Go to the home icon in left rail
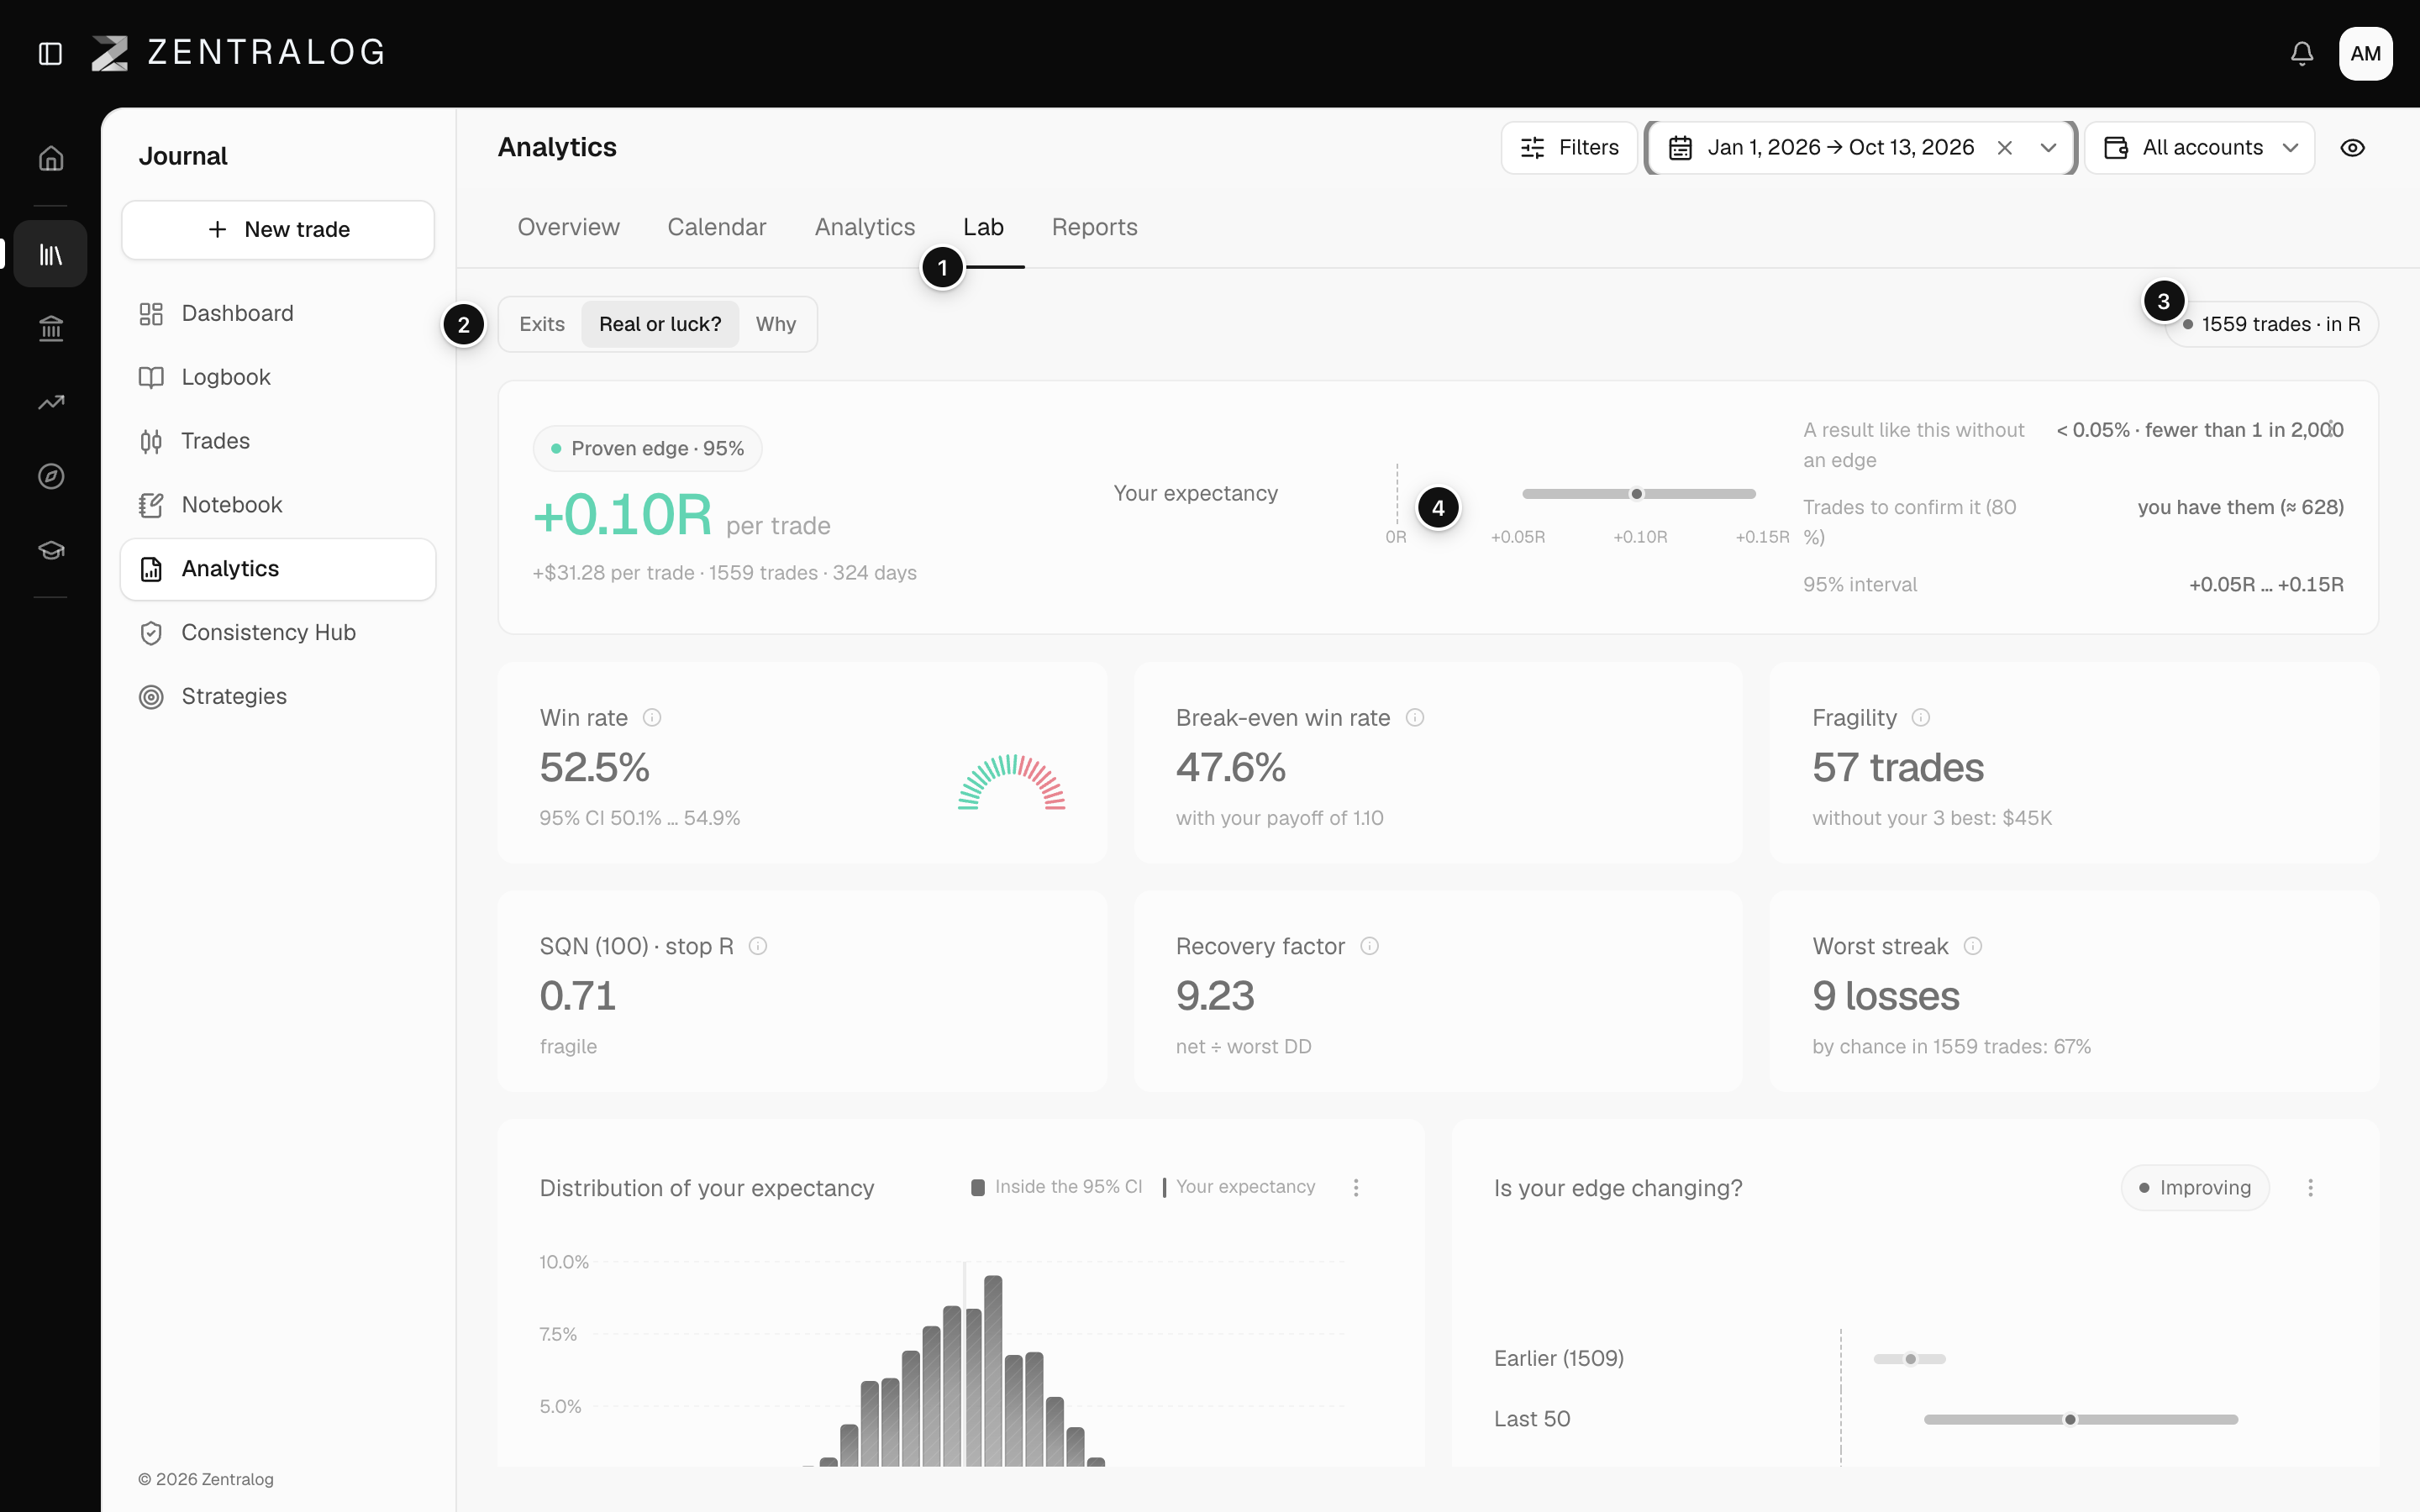The image size is (2420, 1512). point(51,158)
